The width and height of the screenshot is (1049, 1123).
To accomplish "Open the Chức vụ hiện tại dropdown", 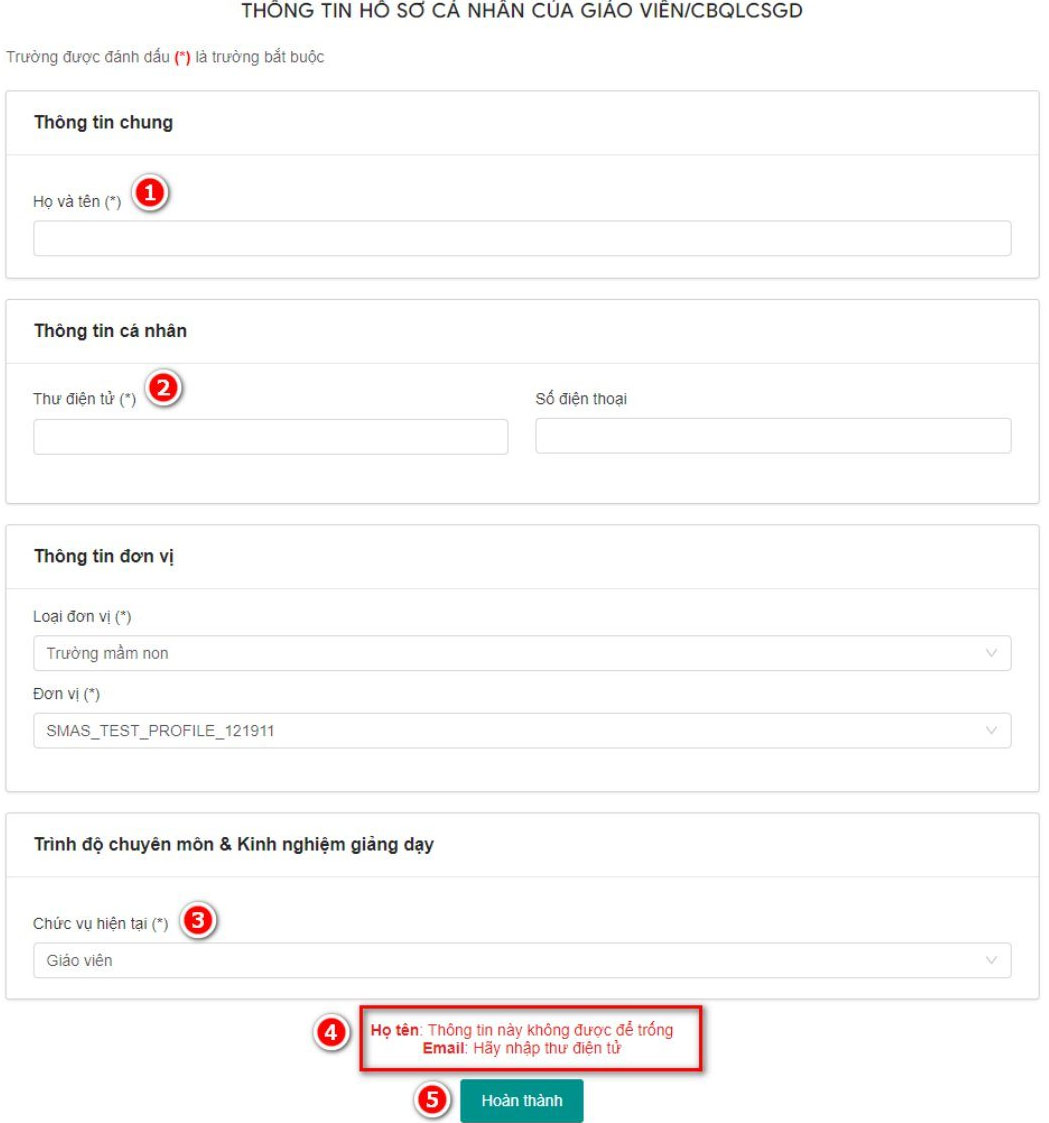I will (522, 960).
